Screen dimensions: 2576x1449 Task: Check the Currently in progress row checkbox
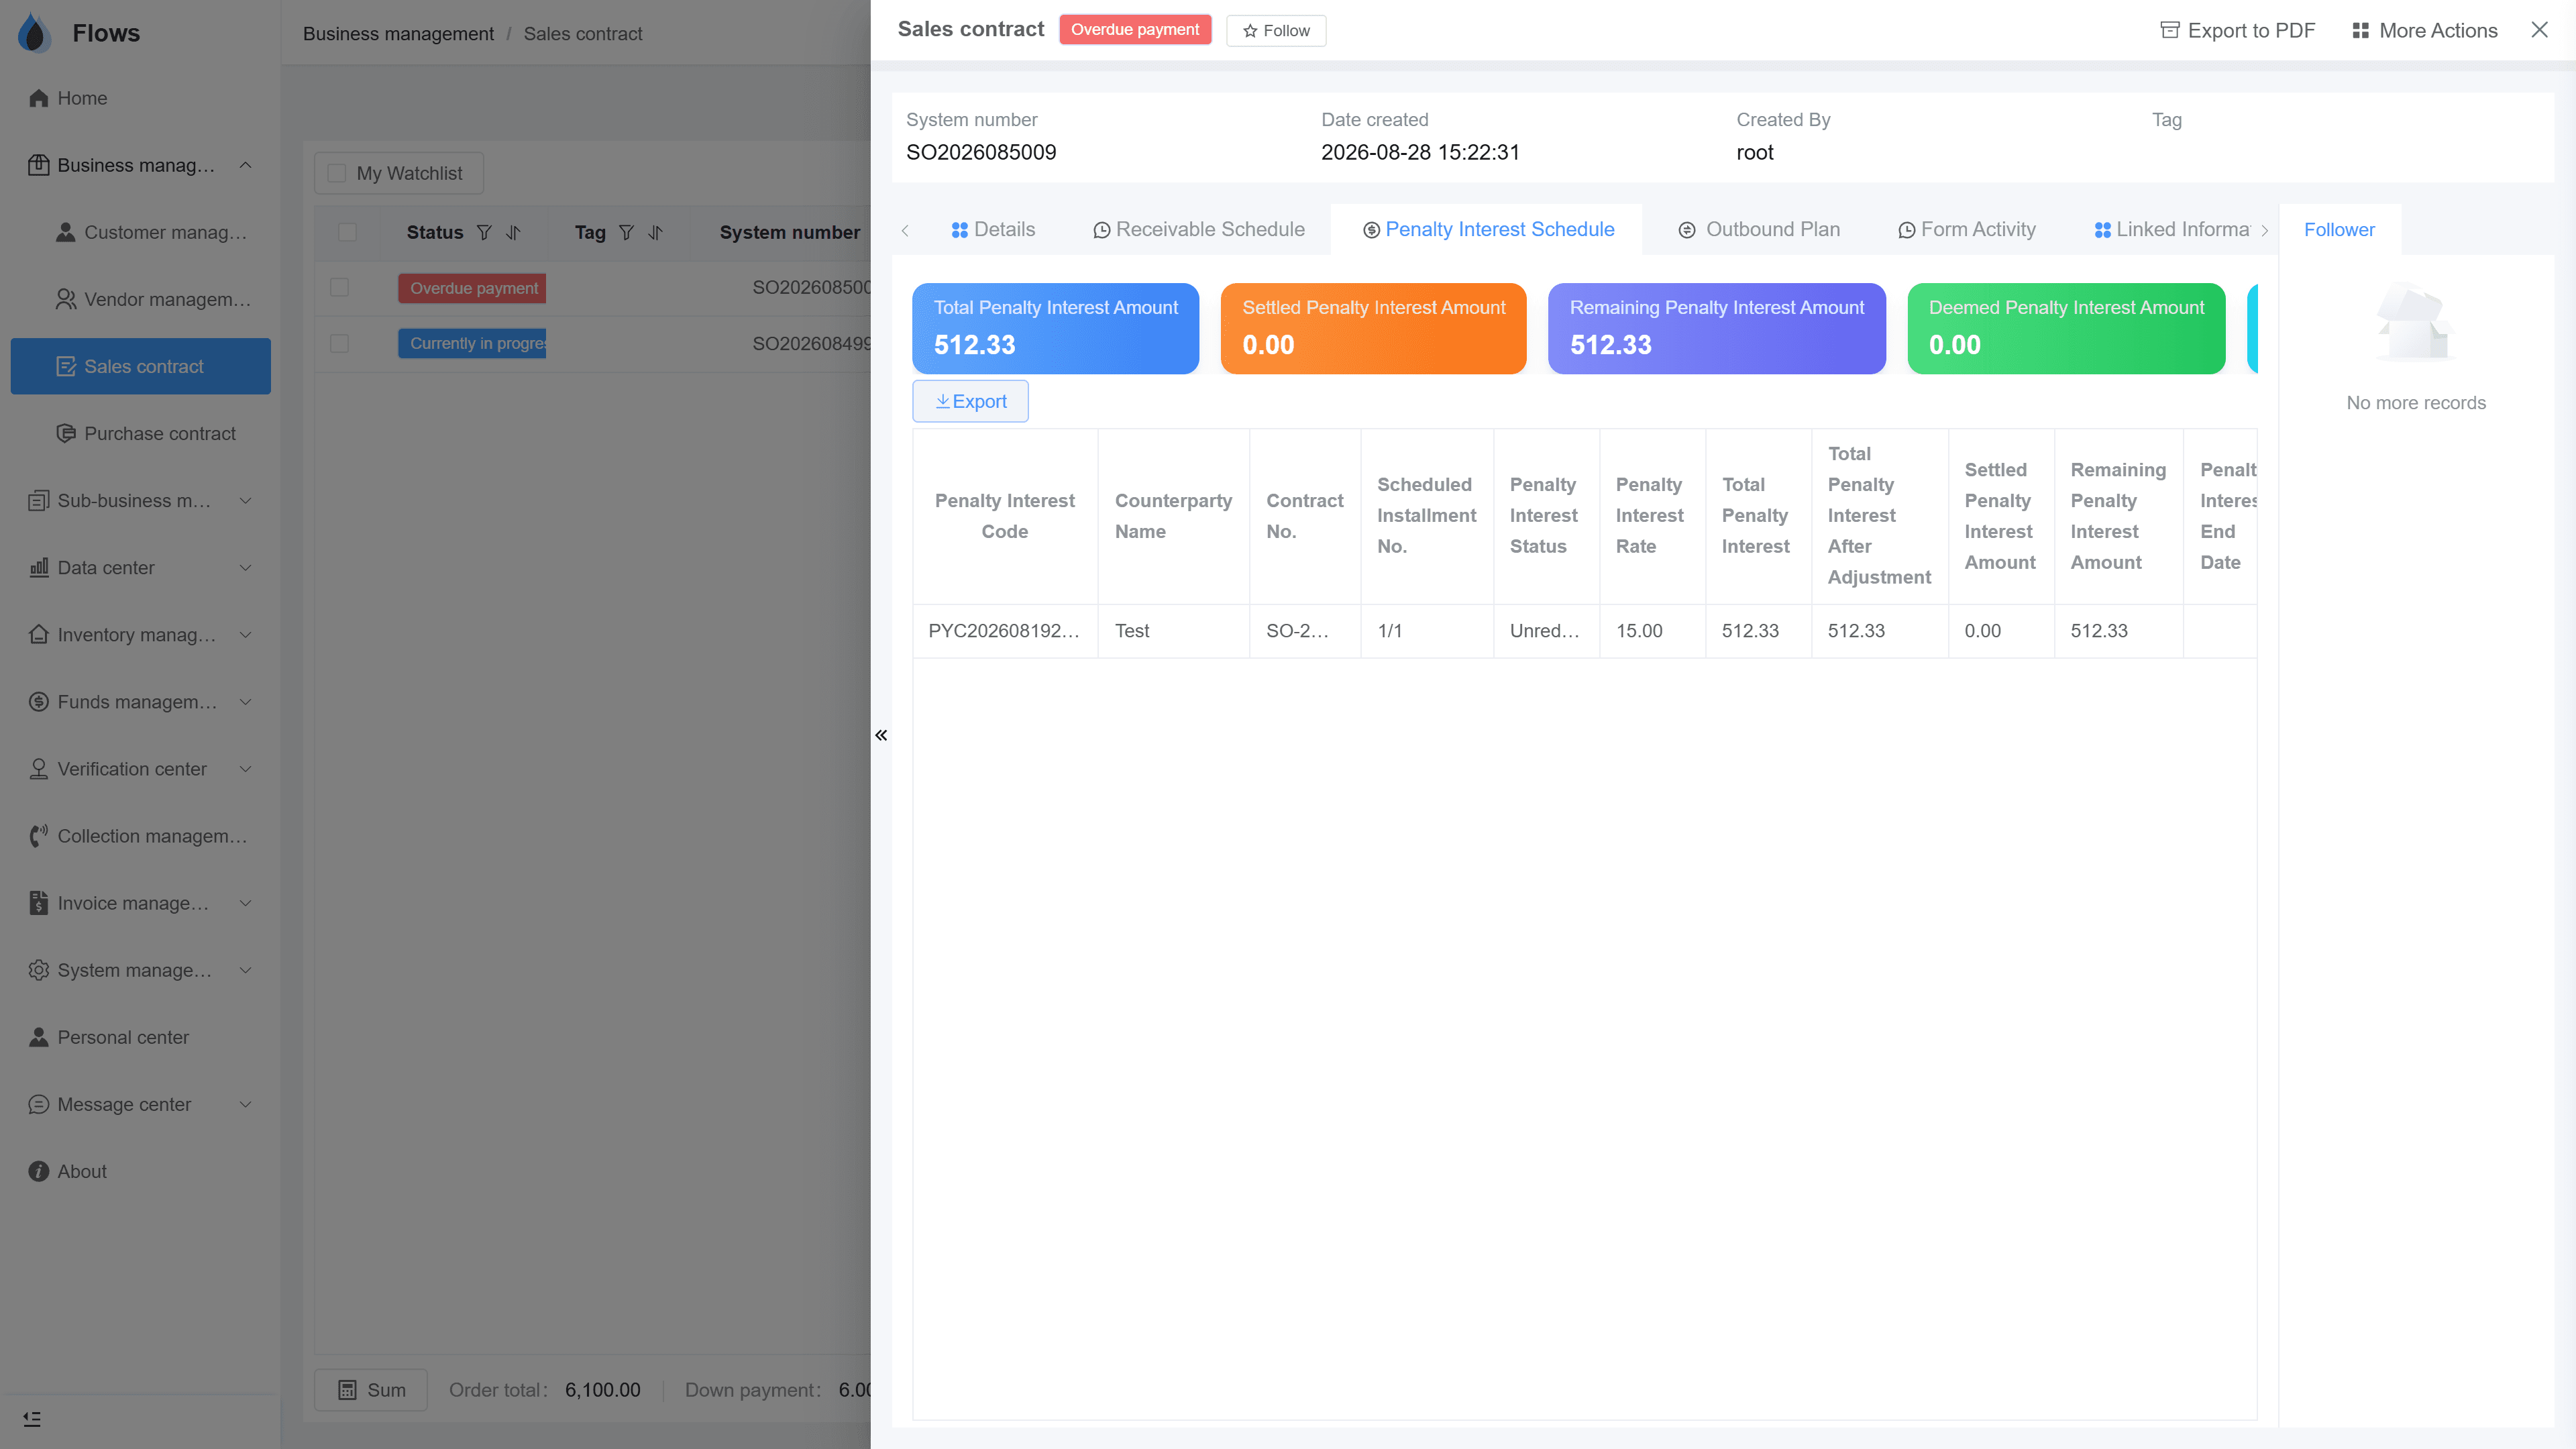[x=339, y=343]
